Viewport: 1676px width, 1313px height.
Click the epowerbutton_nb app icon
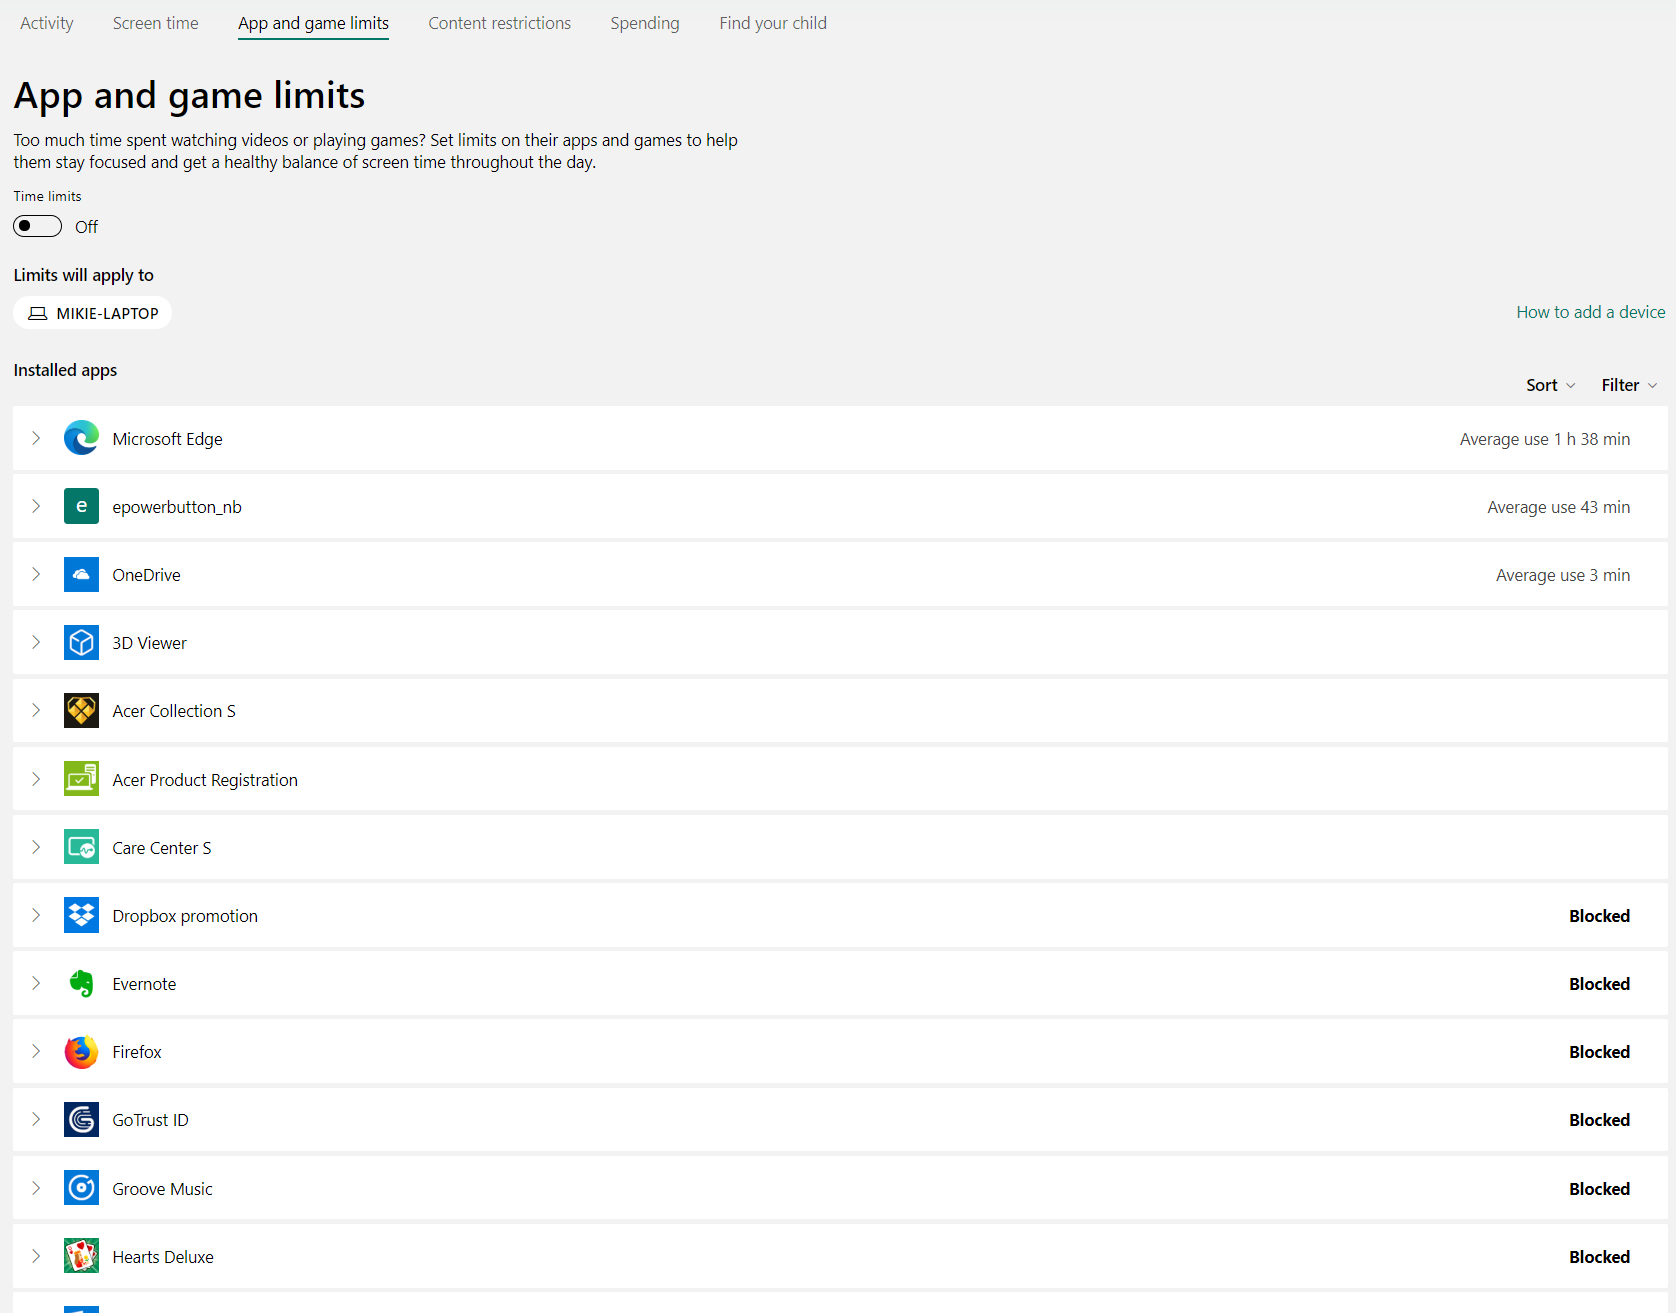tap(81, 506)
